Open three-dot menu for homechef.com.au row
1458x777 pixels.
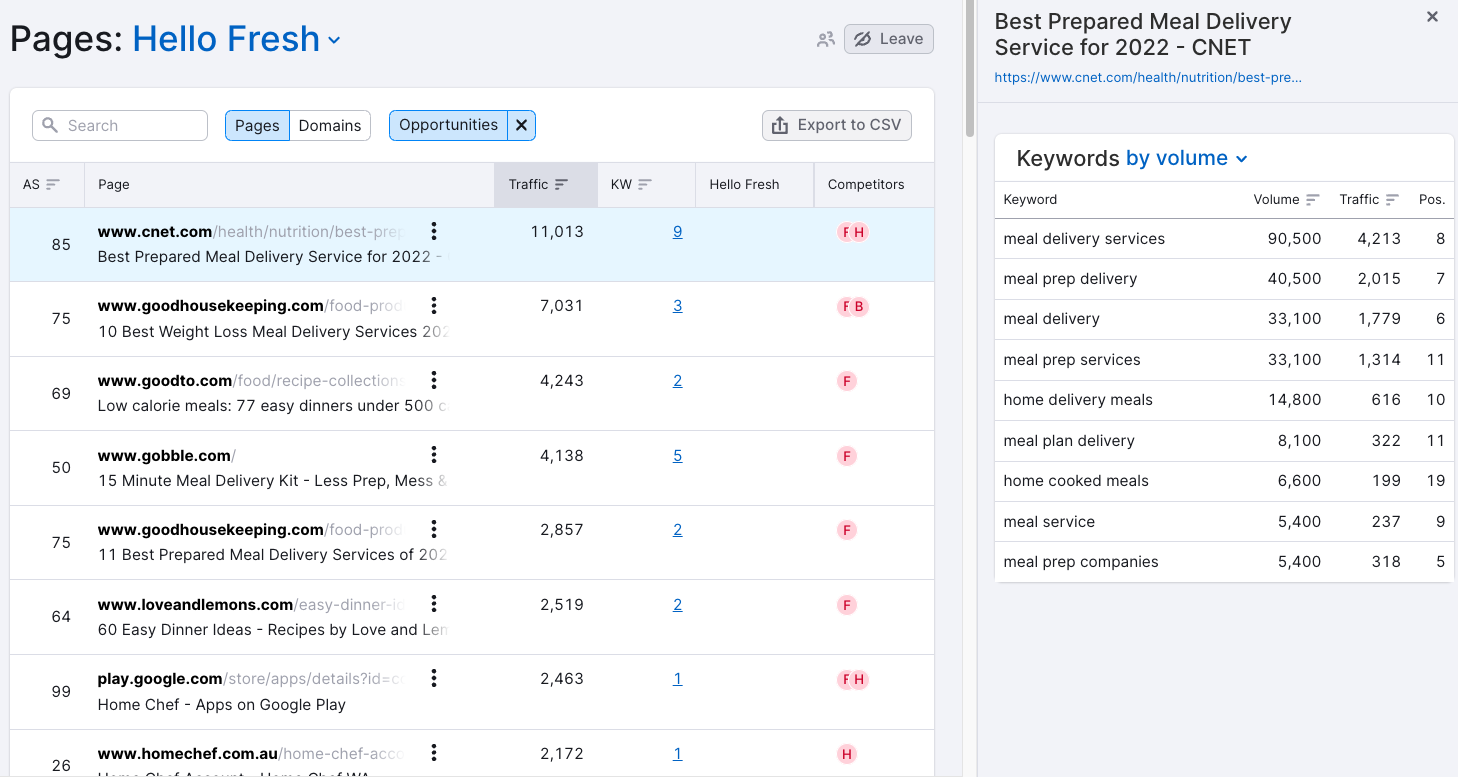point(434,753)
